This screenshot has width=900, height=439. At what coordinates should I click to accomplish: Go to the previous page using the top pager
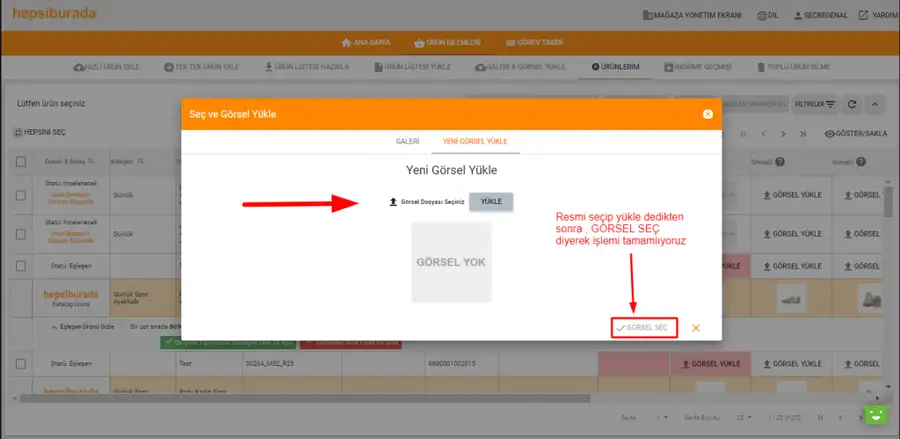click(x=763, y=134)
